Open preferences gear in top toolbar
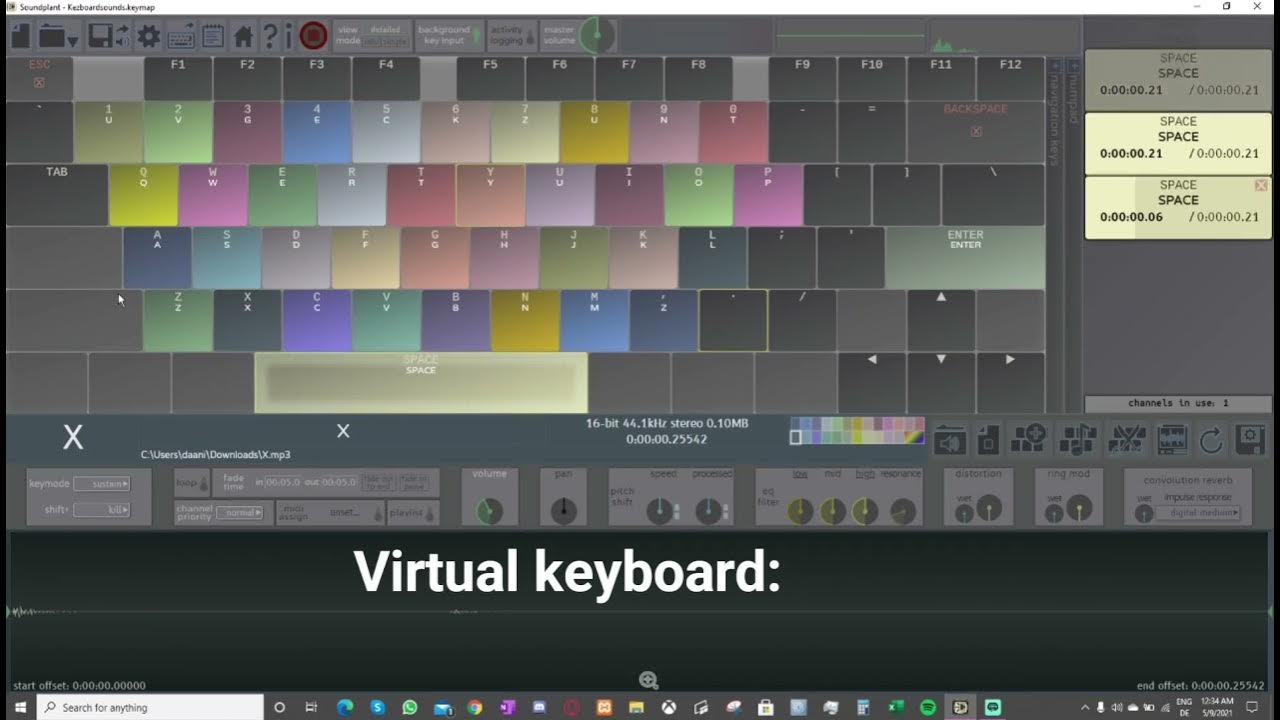The height and width of the screenshot is (720, 1280). 149,37
